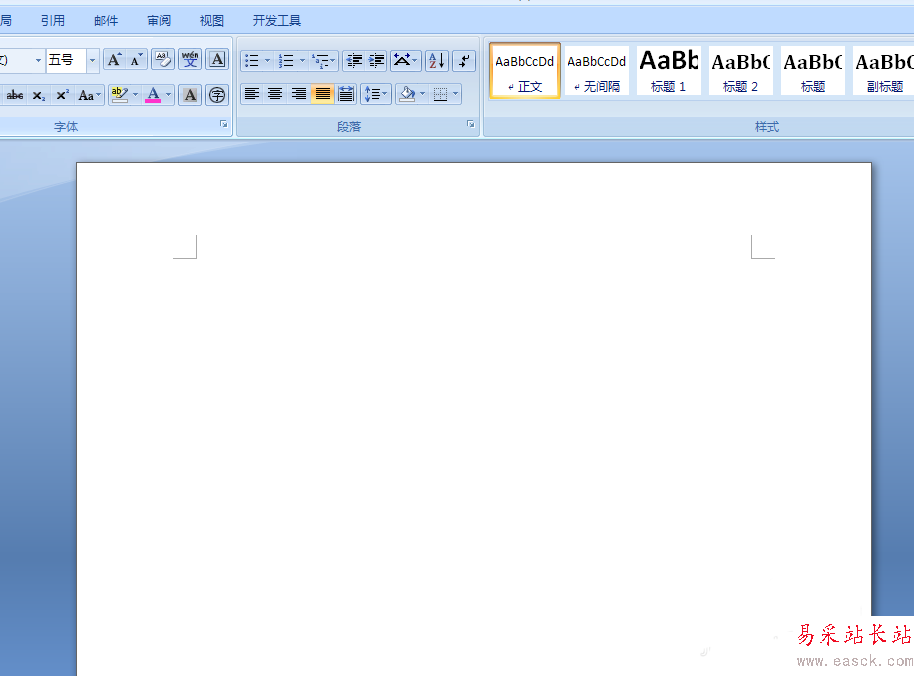Screen dimensions: 914x676
Task: Apply the 副标题 style
Action: [x=883, y=71]
